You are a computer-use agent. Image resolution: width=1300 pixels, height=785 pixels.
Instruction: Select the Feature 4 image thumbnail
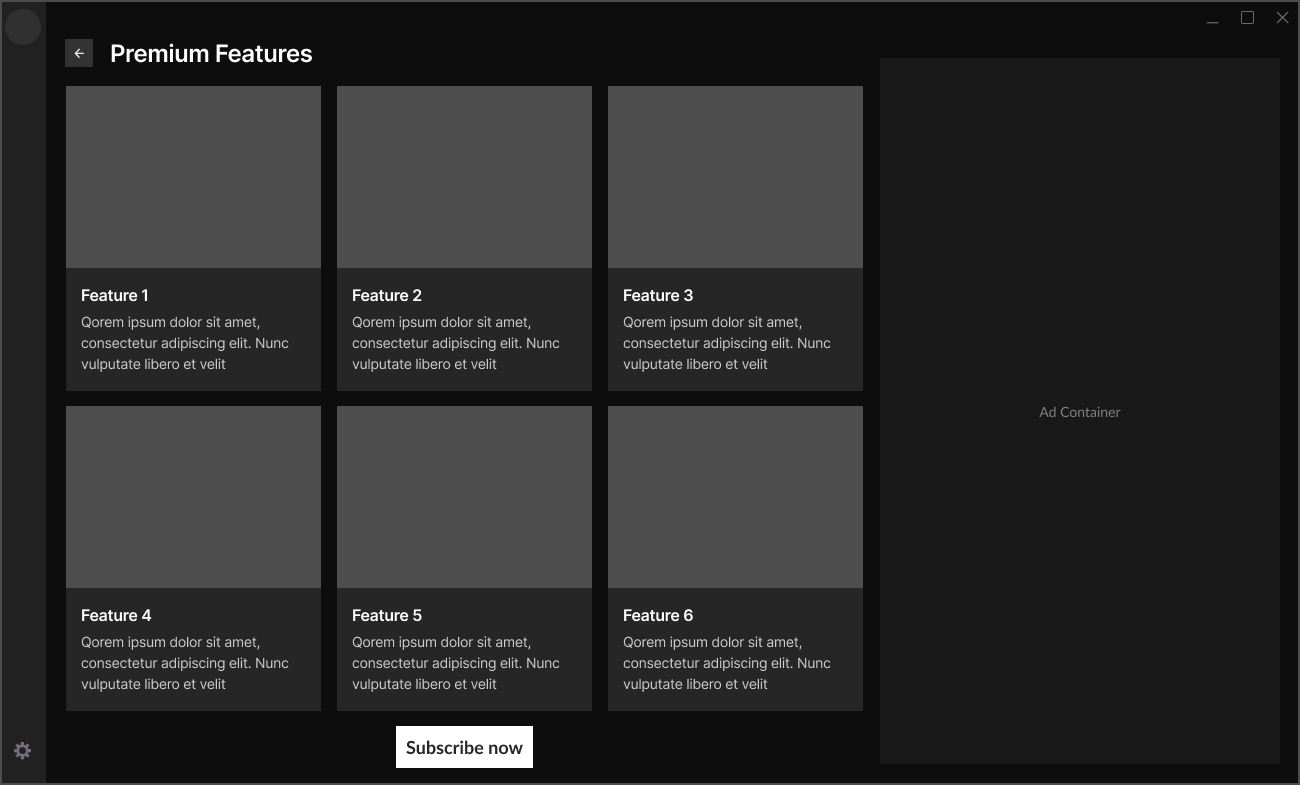[193, 497]
